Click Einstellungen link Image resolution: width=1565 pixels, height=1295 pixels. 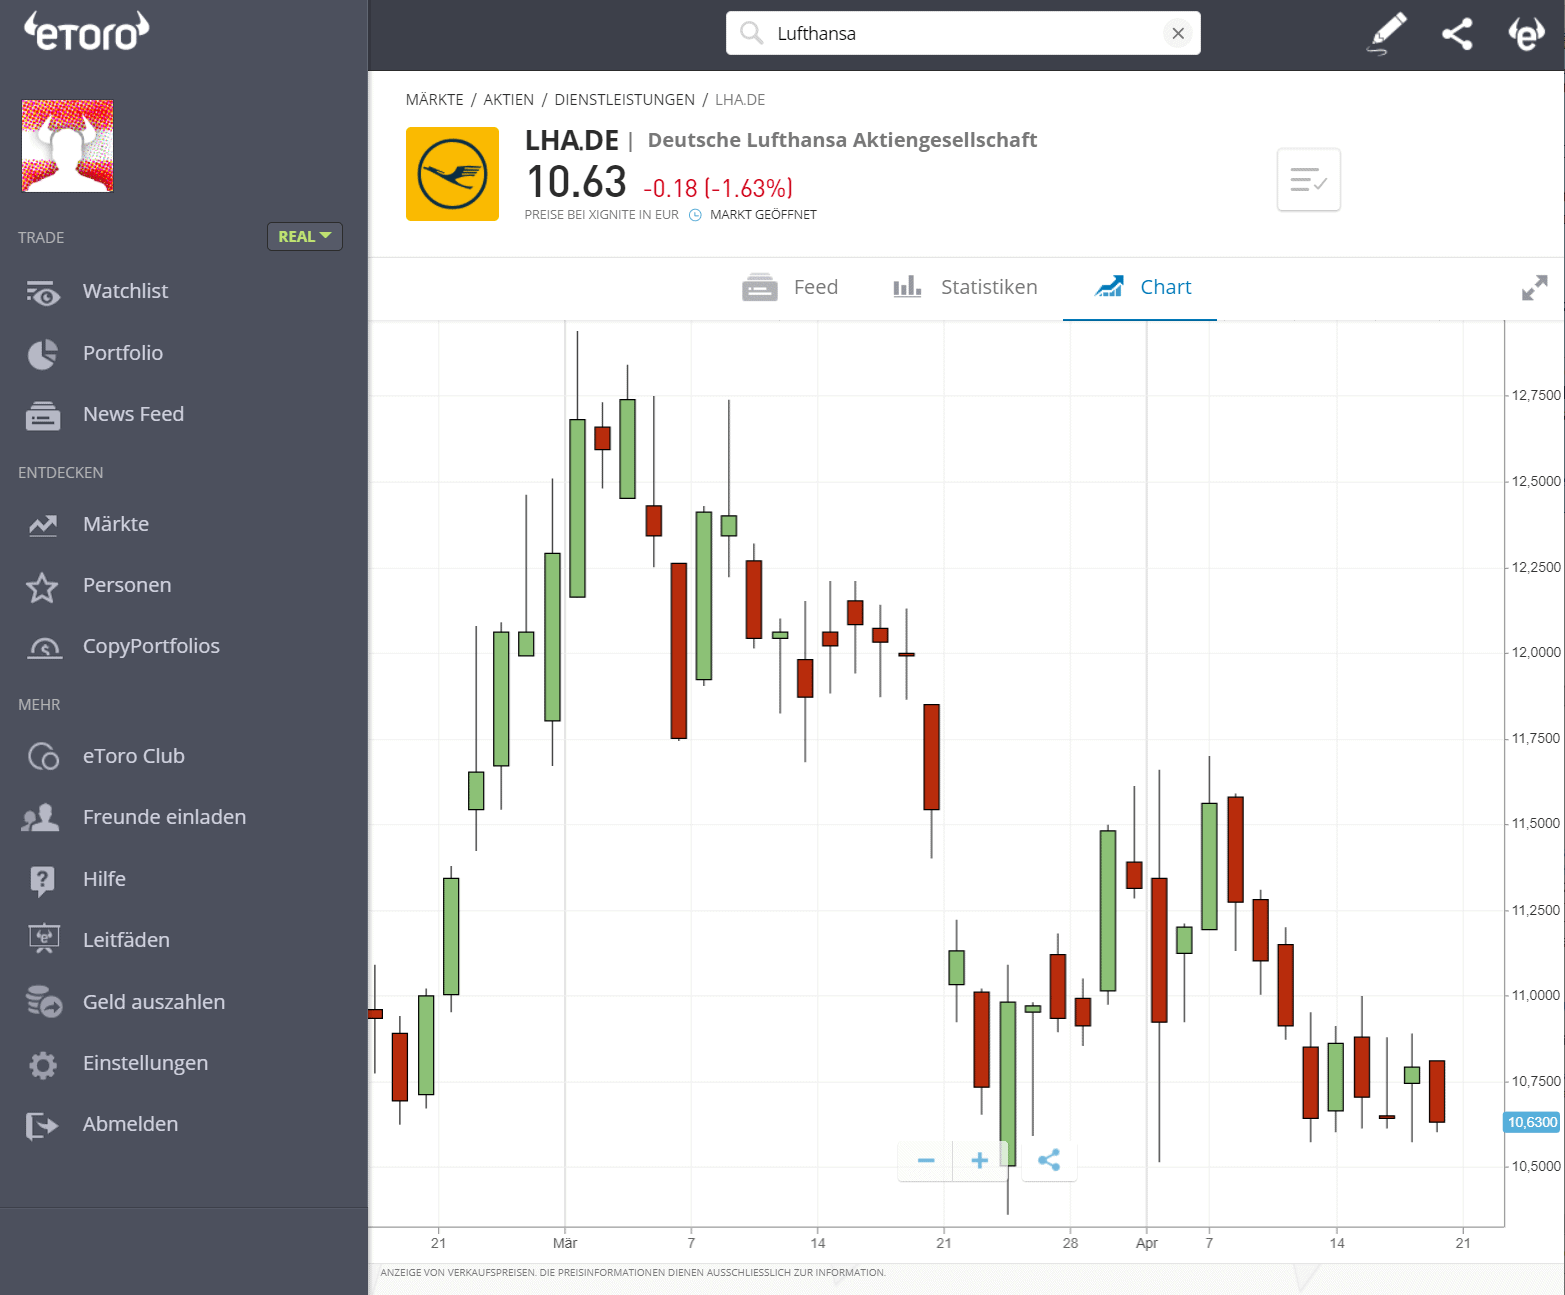pos(145,1063)
